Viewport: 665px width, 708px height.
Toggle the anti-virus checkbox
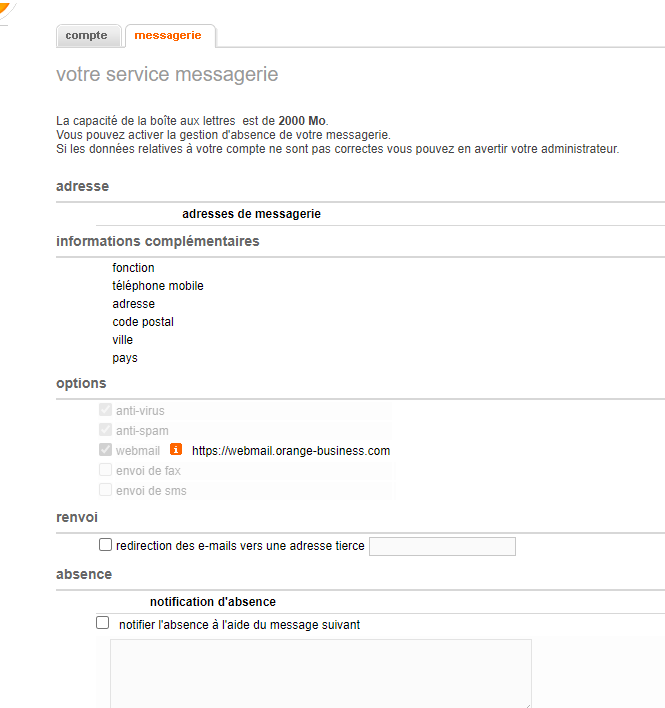point(106,410)
